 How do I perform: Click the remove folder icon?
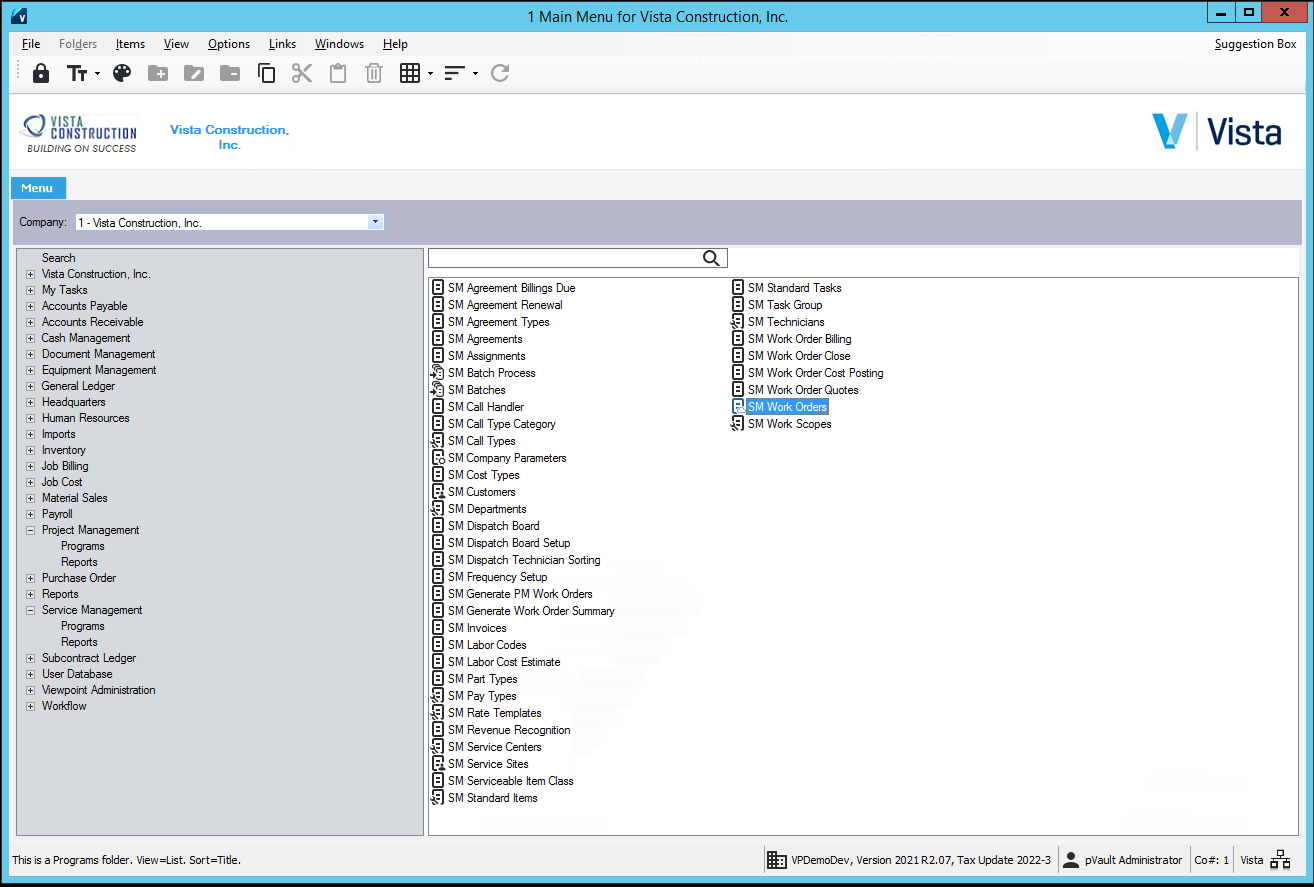click(x=230, y=73)
